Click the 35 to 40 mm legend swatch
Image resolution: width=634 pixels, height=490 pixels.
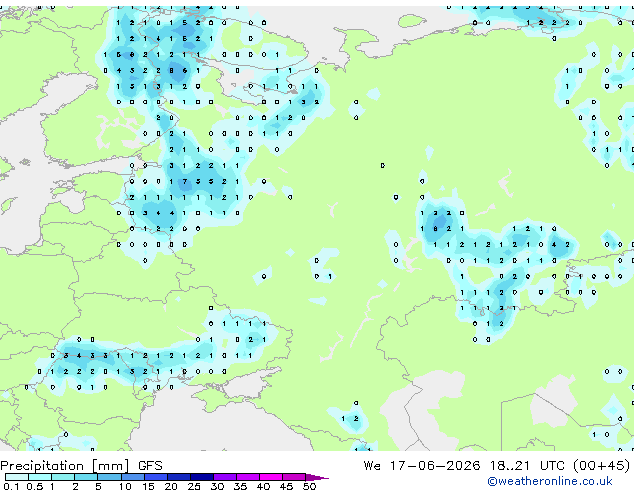click(247, 477)
